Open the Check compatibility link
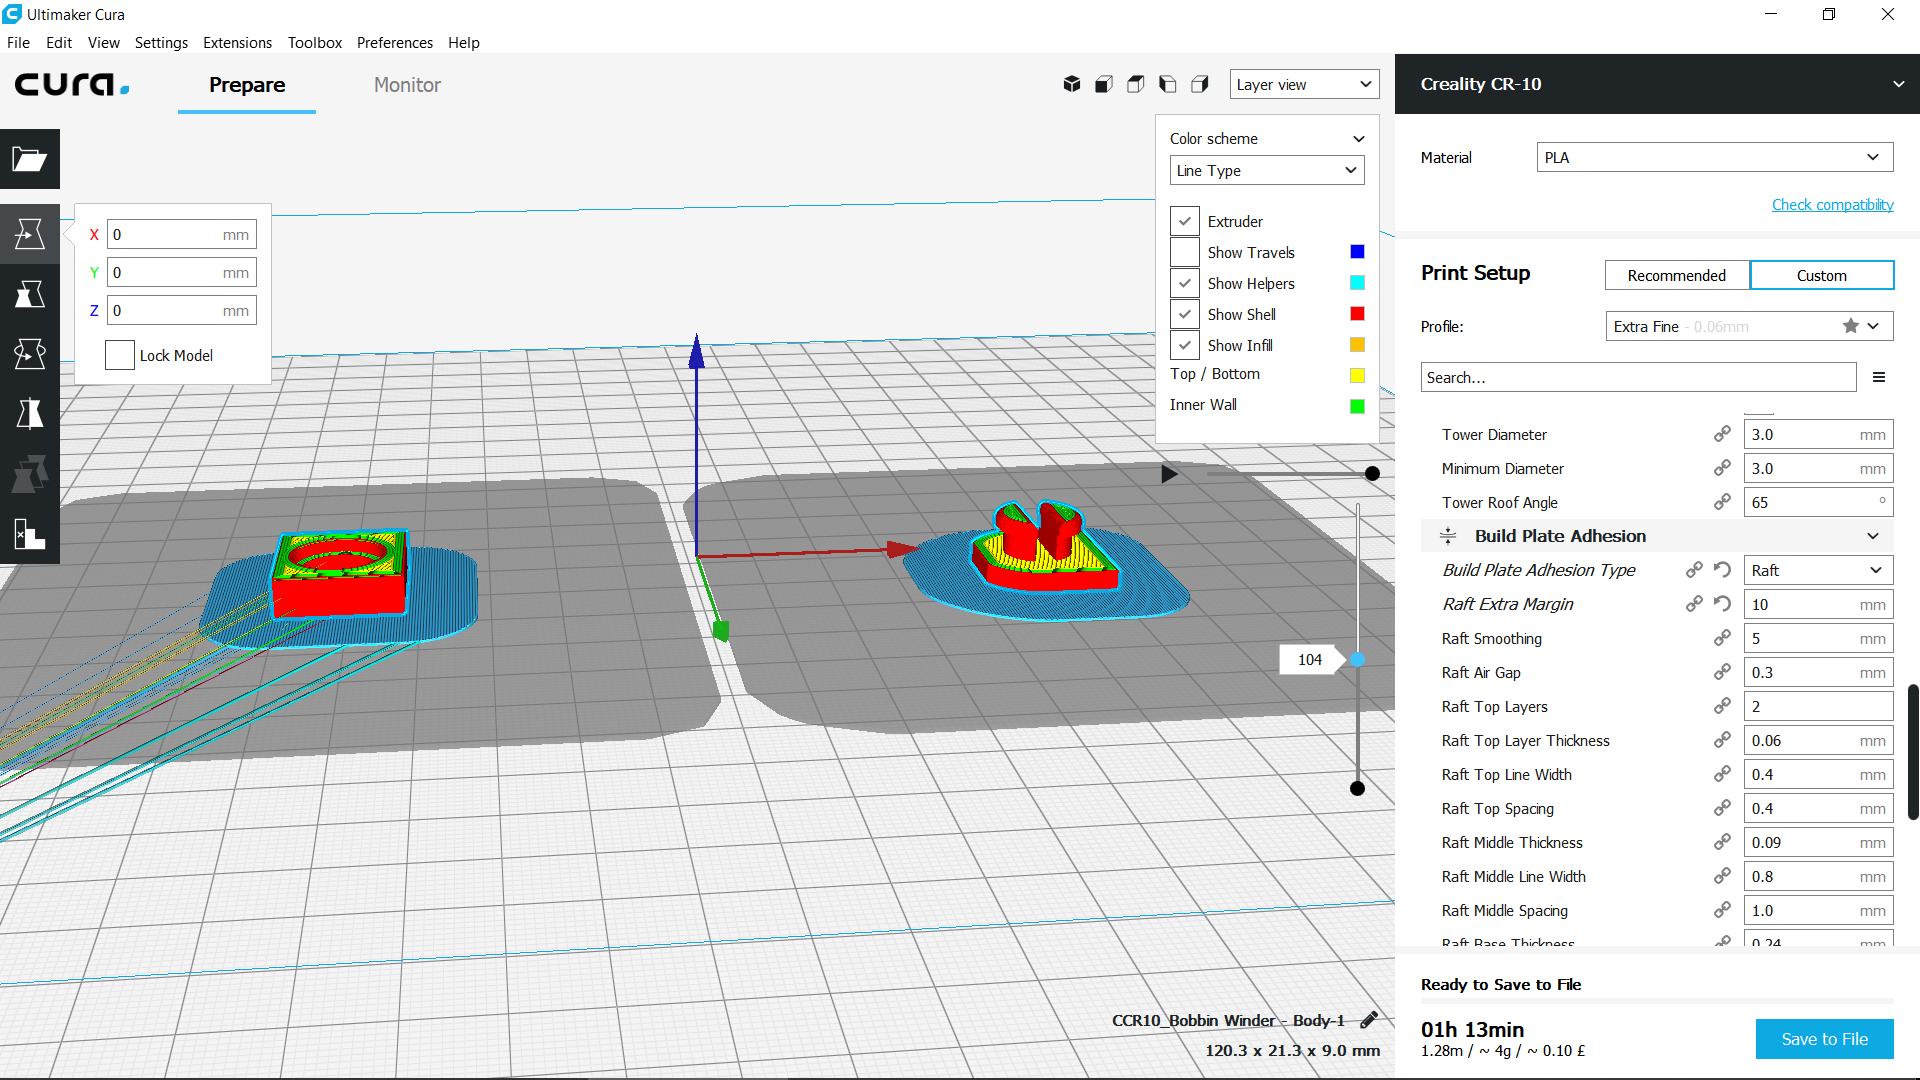 pyautogui.click(x=1832, y=204)
